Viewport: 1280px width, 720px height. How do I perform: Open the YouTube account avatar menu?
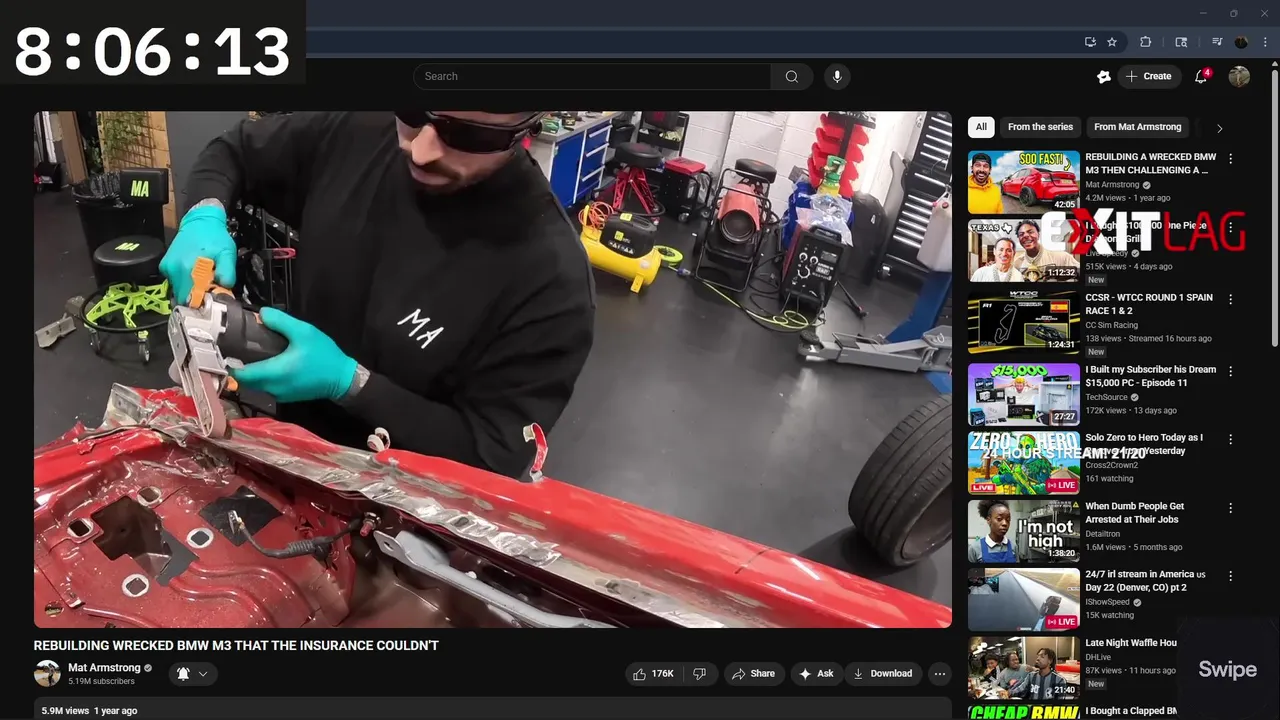(x=1239, y=76)
